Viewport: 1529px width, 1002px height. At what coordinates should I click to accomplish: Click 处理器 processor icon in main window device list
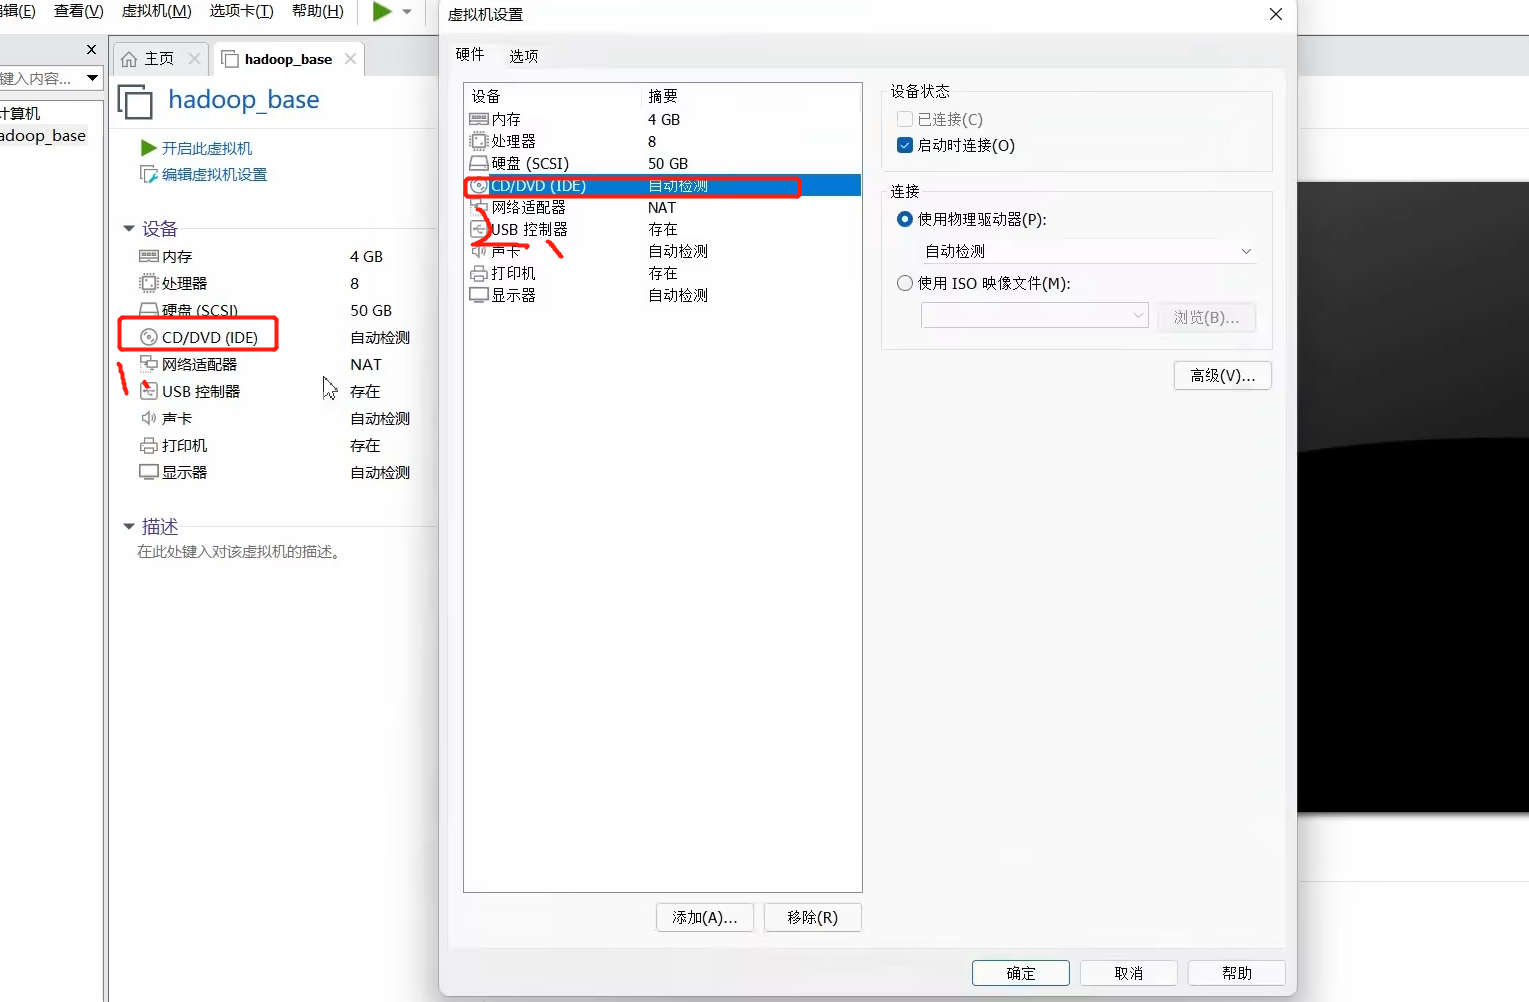click(x=149, y=283)
